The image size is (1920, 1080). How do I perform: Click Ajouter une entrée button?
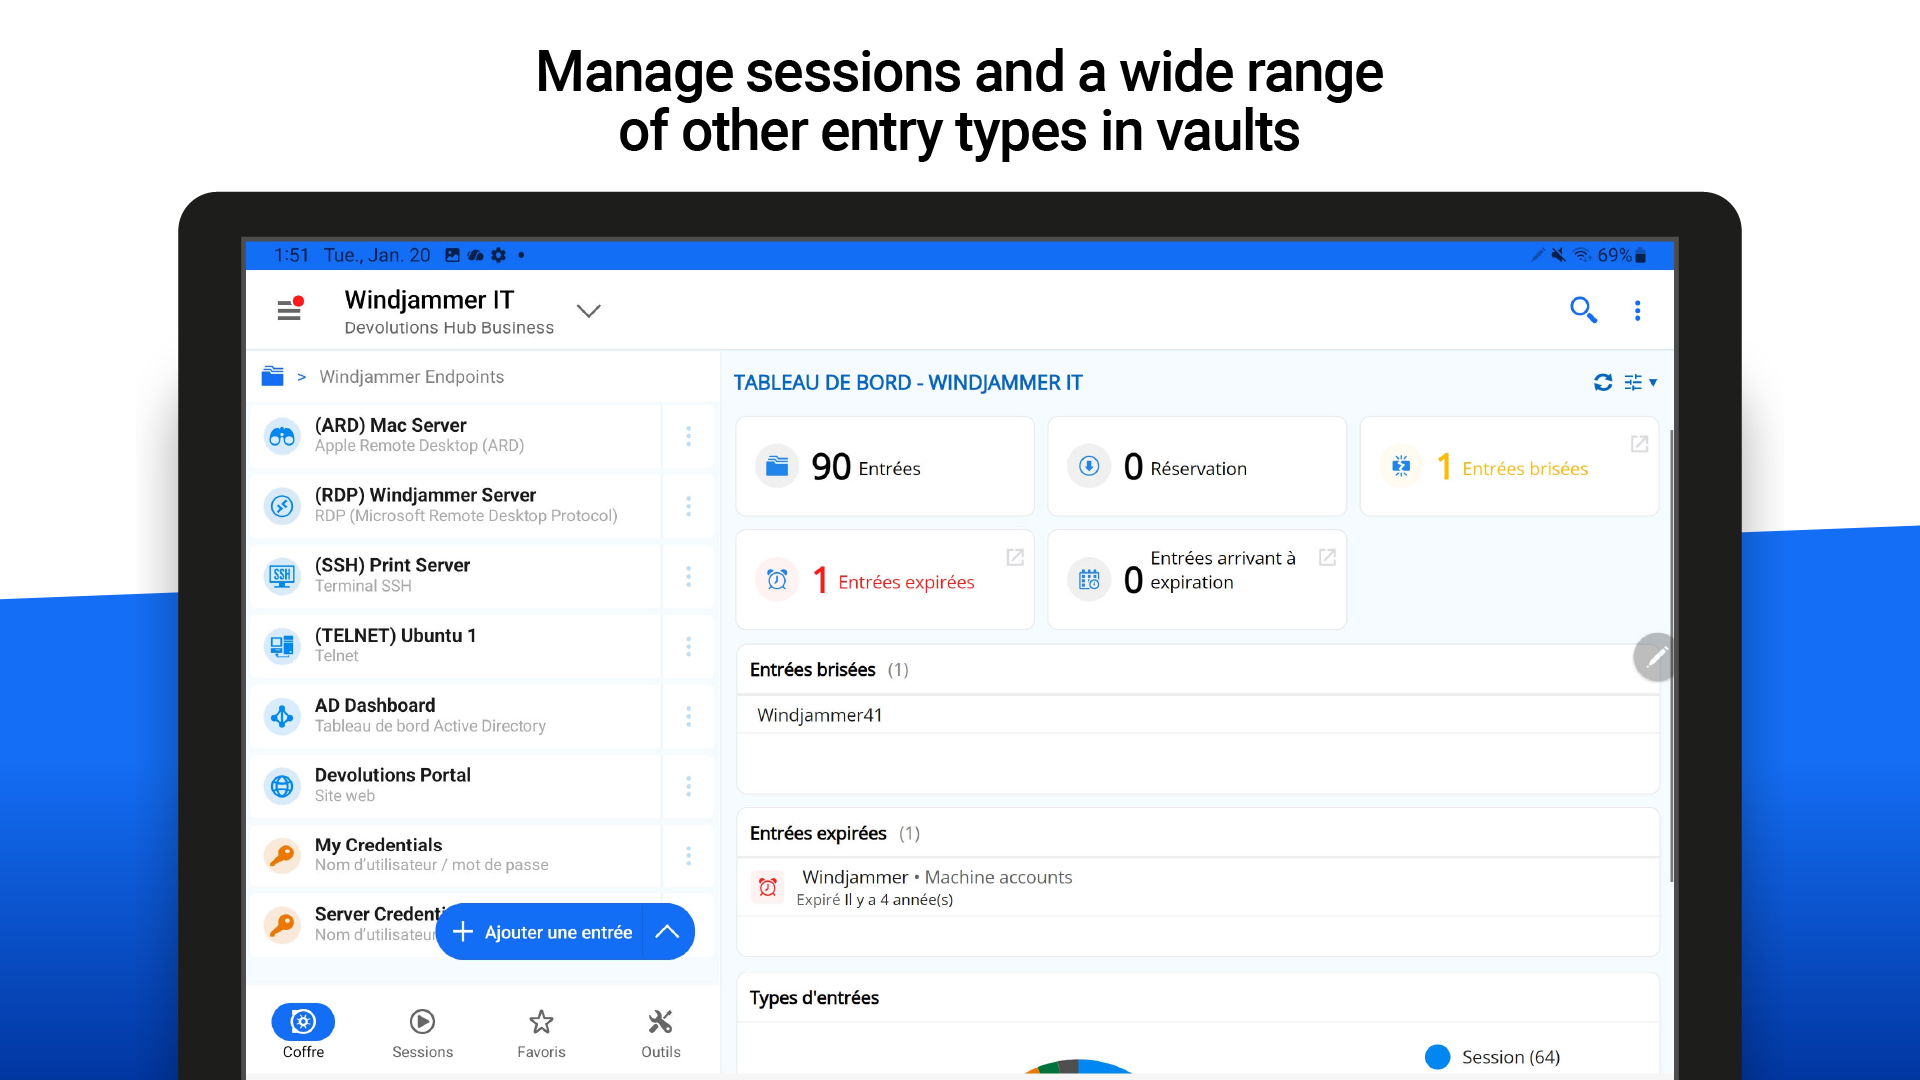(x=541, y=932)
